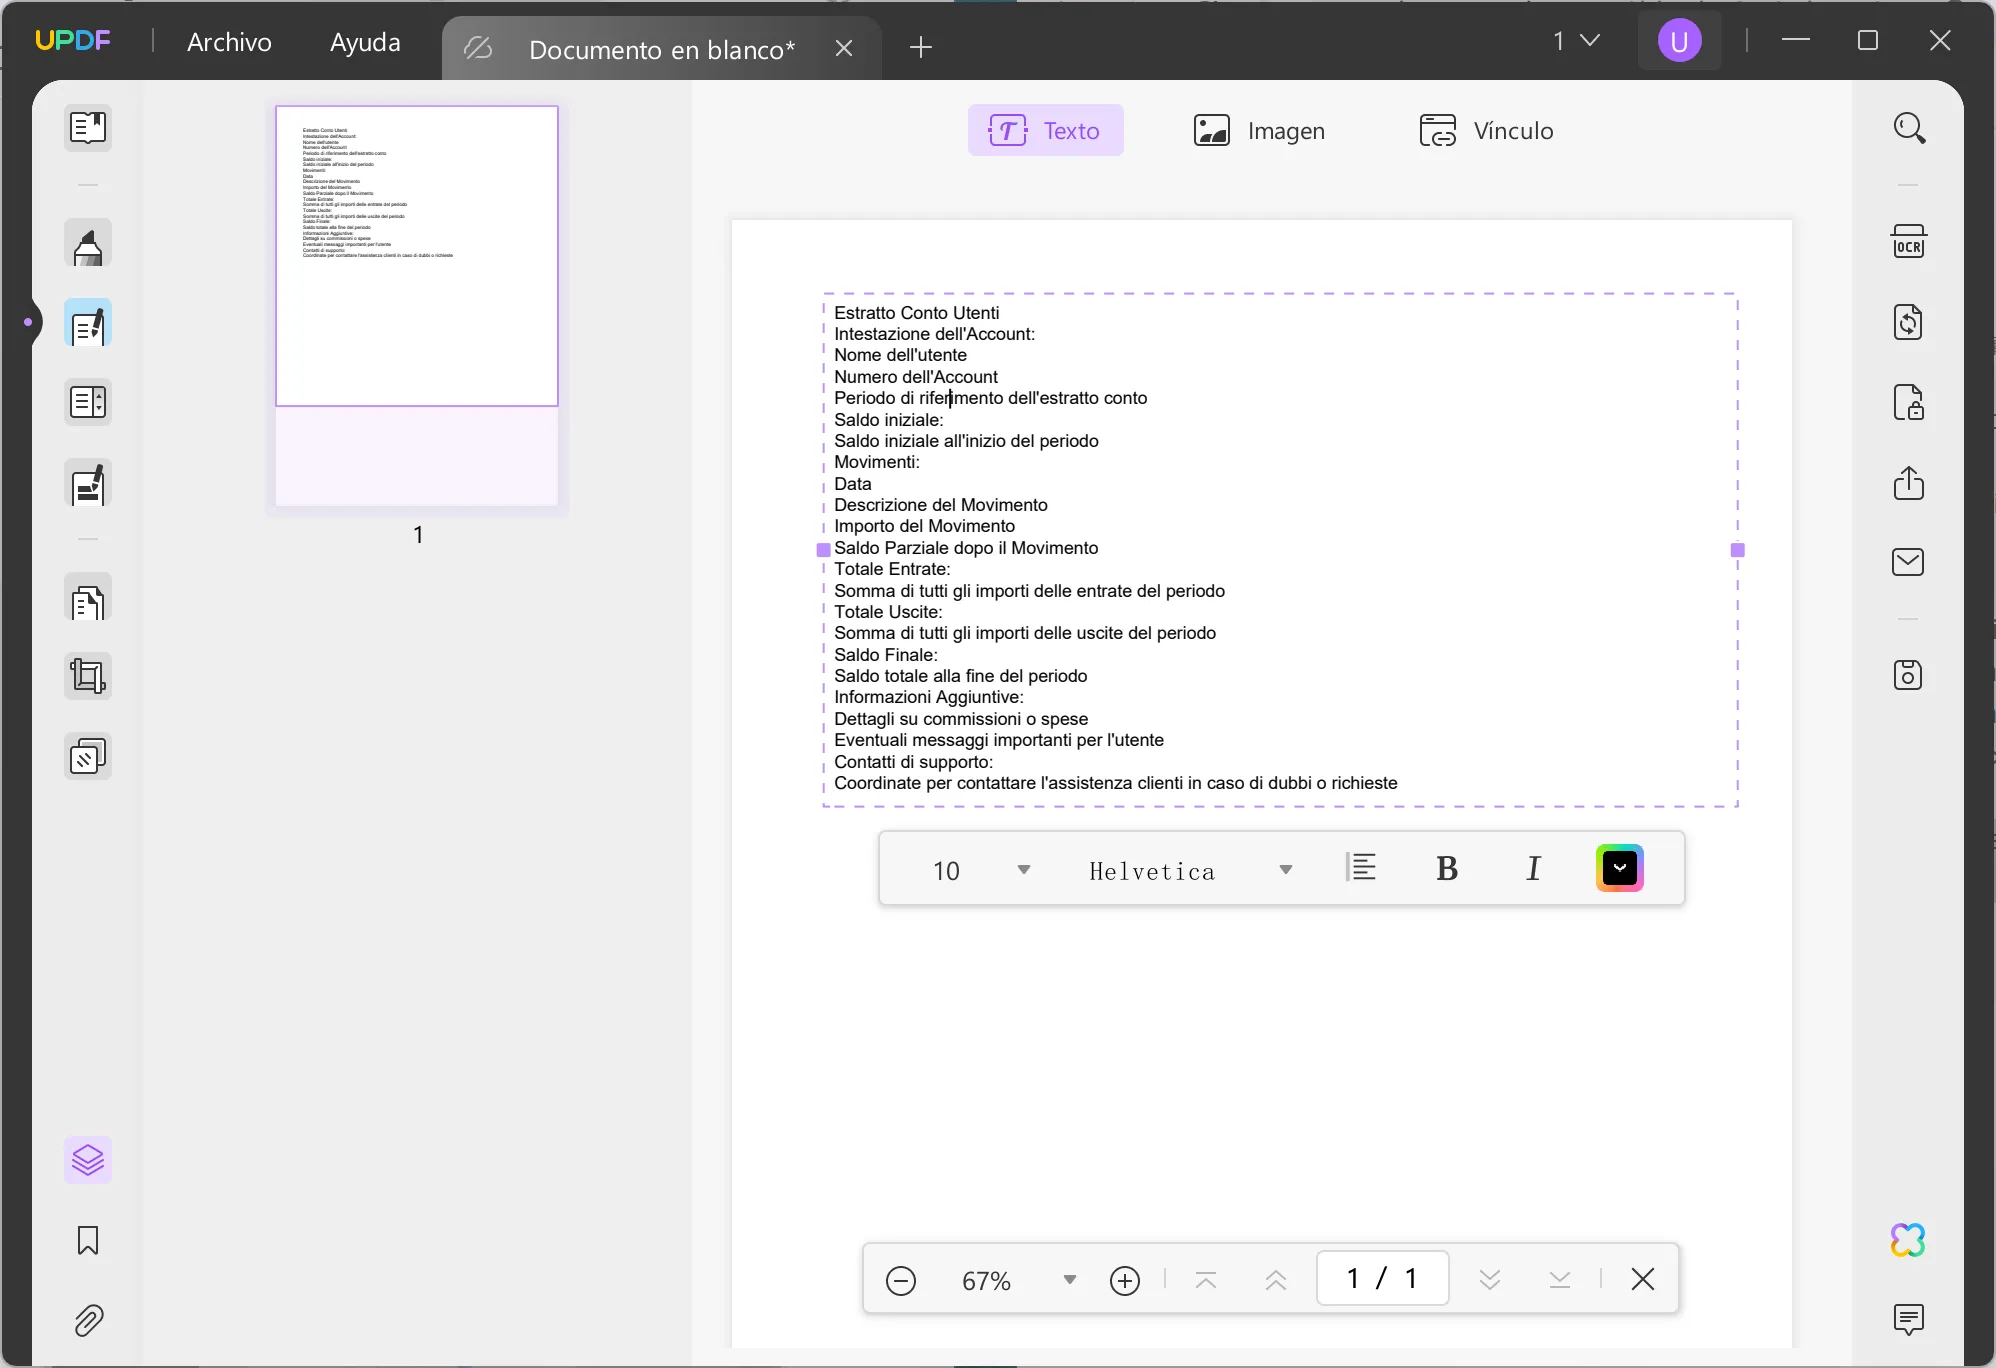Viewport: 1996px width, 1368px height.
Task: Select the Texto edit mode
Action: (x=1045, y=130)
